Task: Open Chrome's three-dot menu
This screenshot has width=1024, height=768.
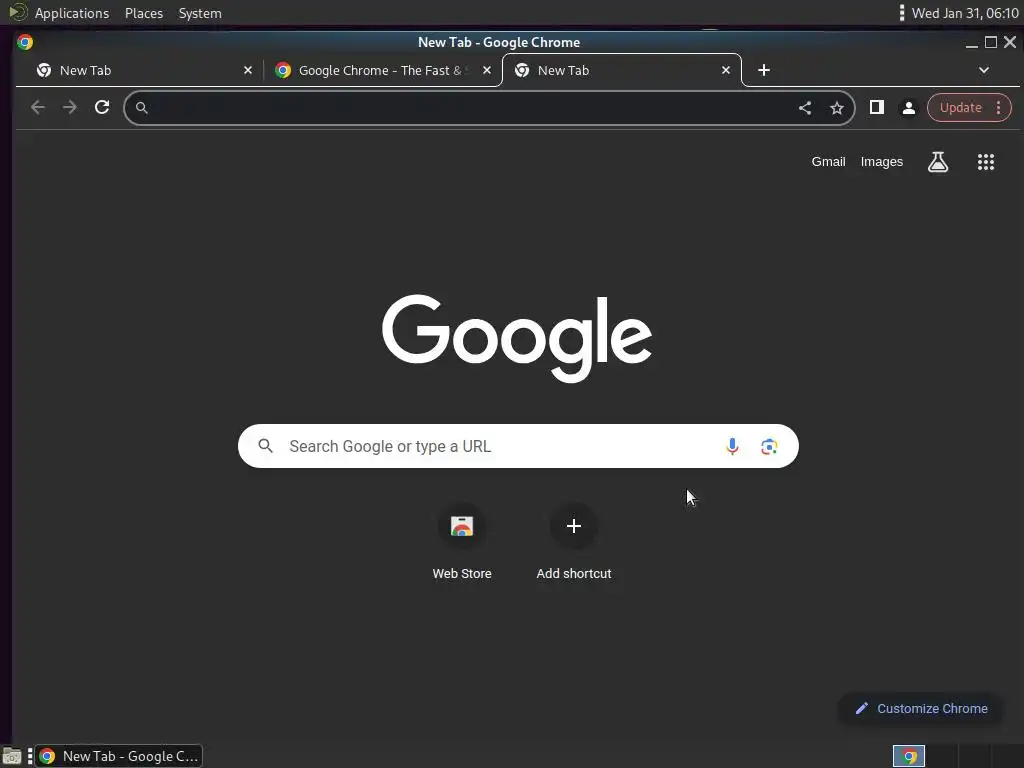Action: coord(998,108)
